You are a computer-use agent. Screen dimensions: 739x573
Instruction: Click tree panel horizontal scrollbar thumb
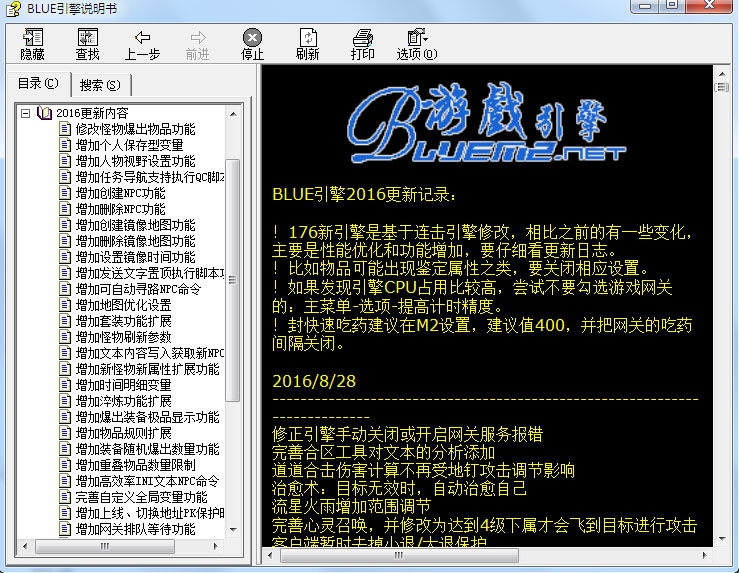click(x=105, y=547)
